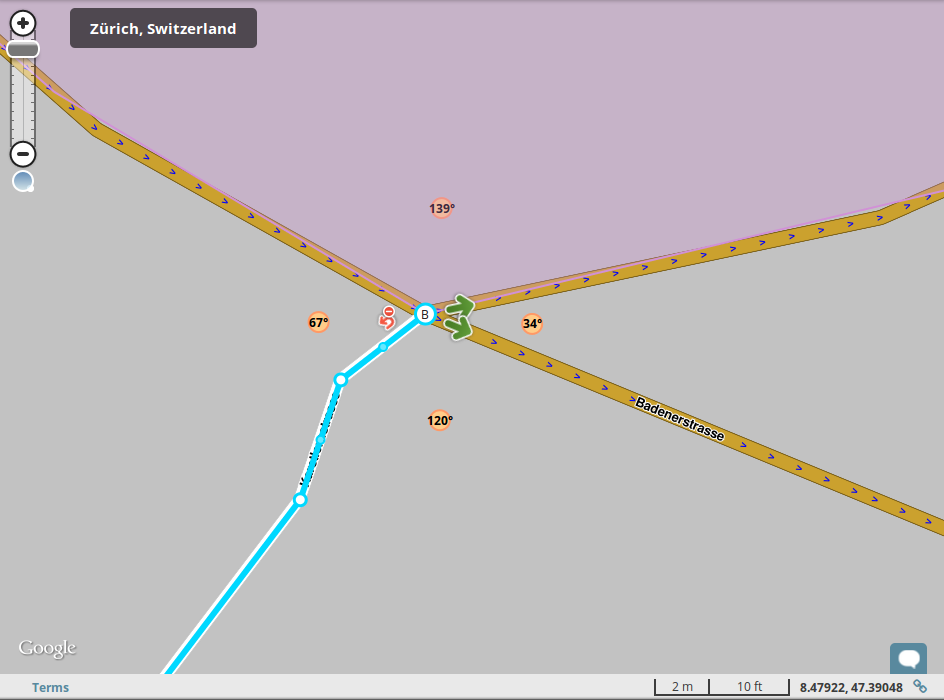This screenshot has height=700, width=944.
Task: Select the Badenerstrasse street label
Action: (x=680, y=419)
